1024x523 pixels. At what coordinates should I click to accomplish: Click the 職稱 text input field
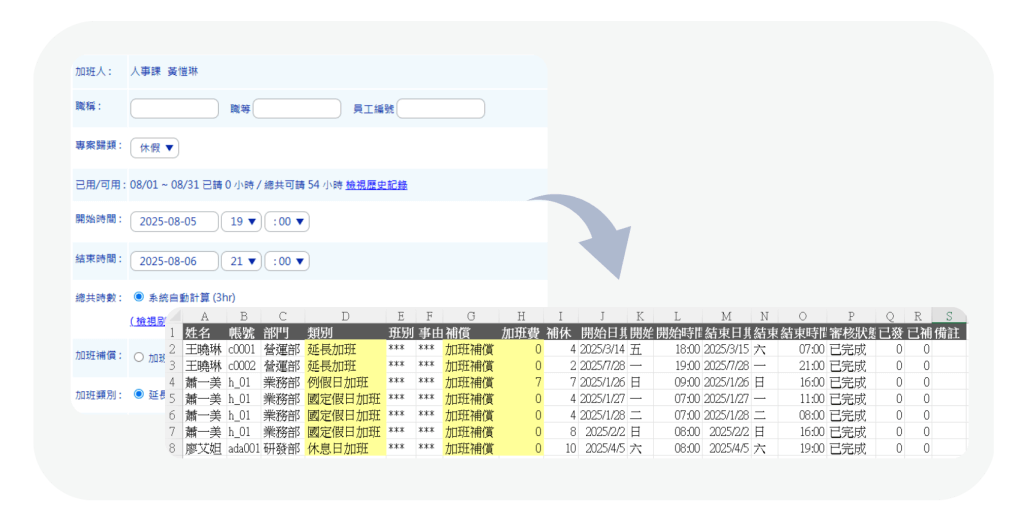click(174, 108)
